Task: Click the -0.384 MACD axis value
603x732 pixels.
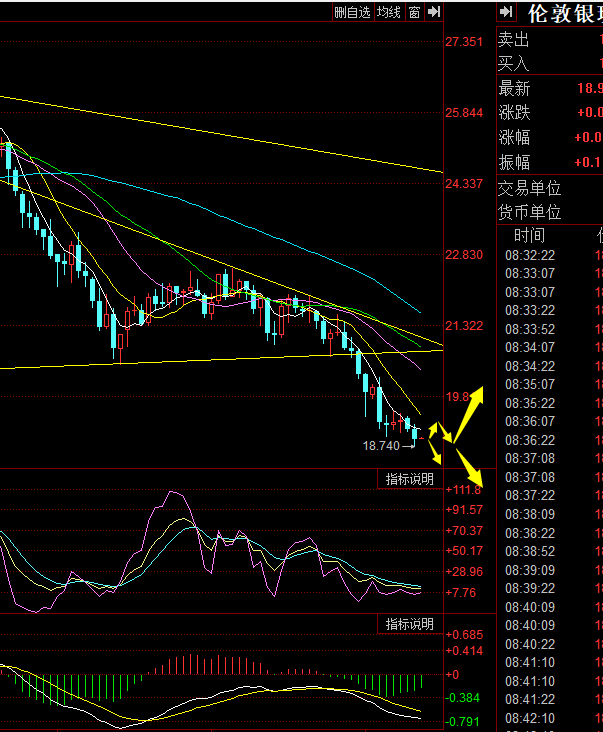Action: (x=462, y=698)
